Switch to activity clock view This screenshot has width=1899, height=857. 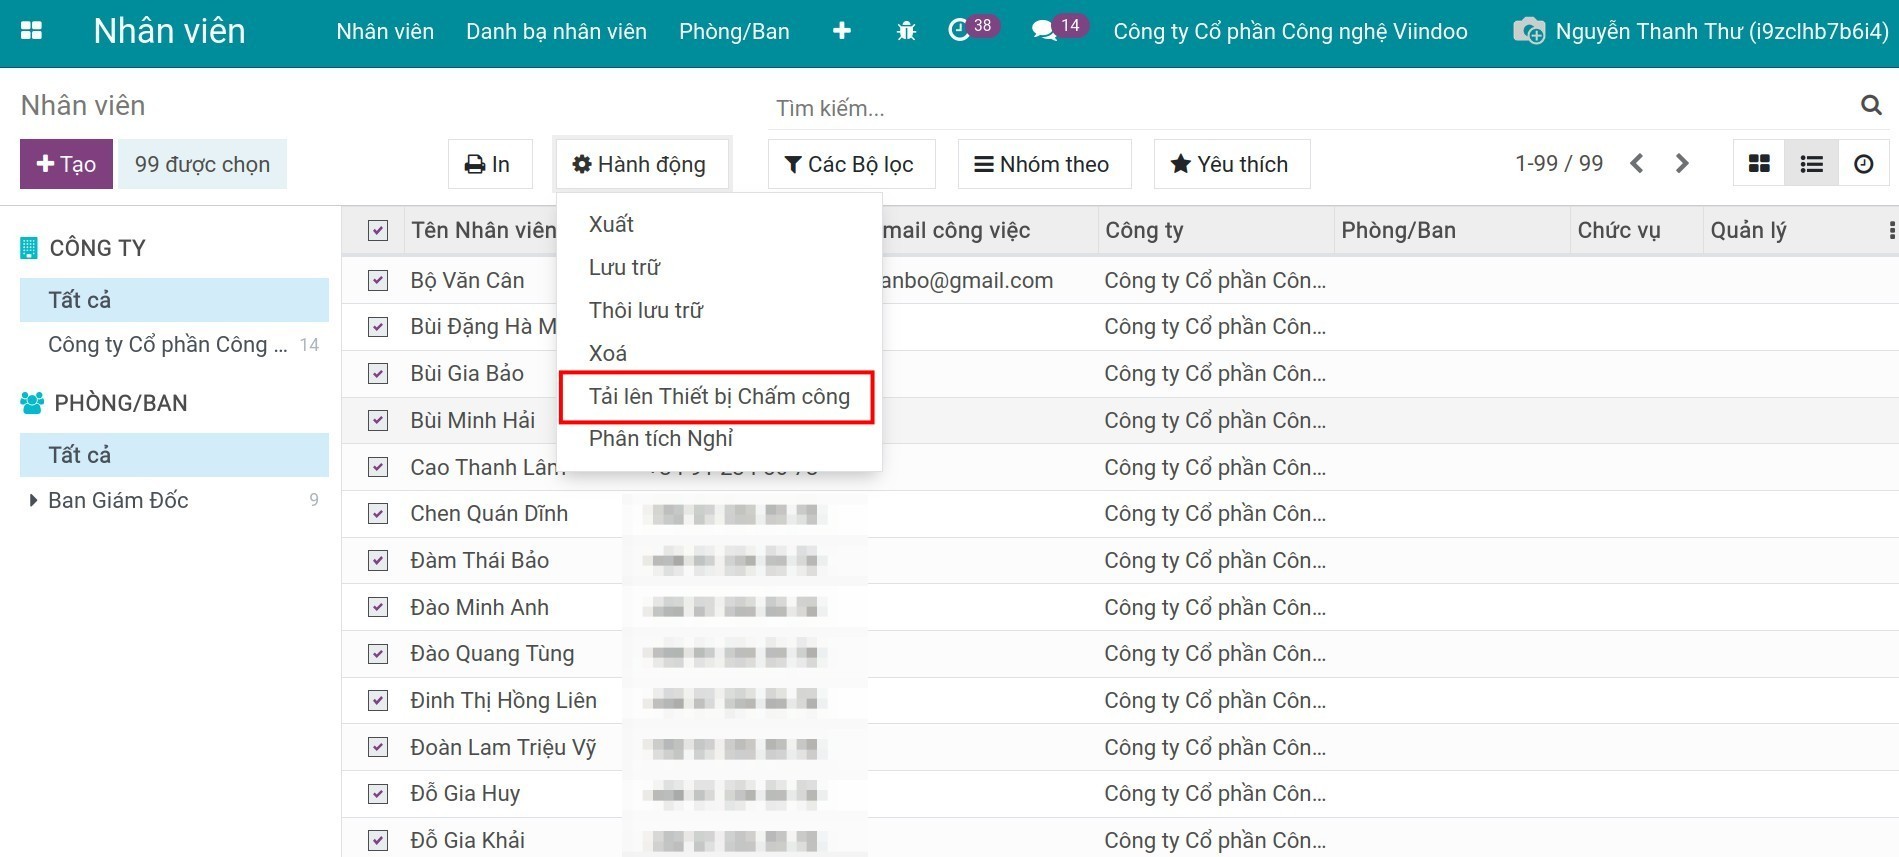(1863, 164)
